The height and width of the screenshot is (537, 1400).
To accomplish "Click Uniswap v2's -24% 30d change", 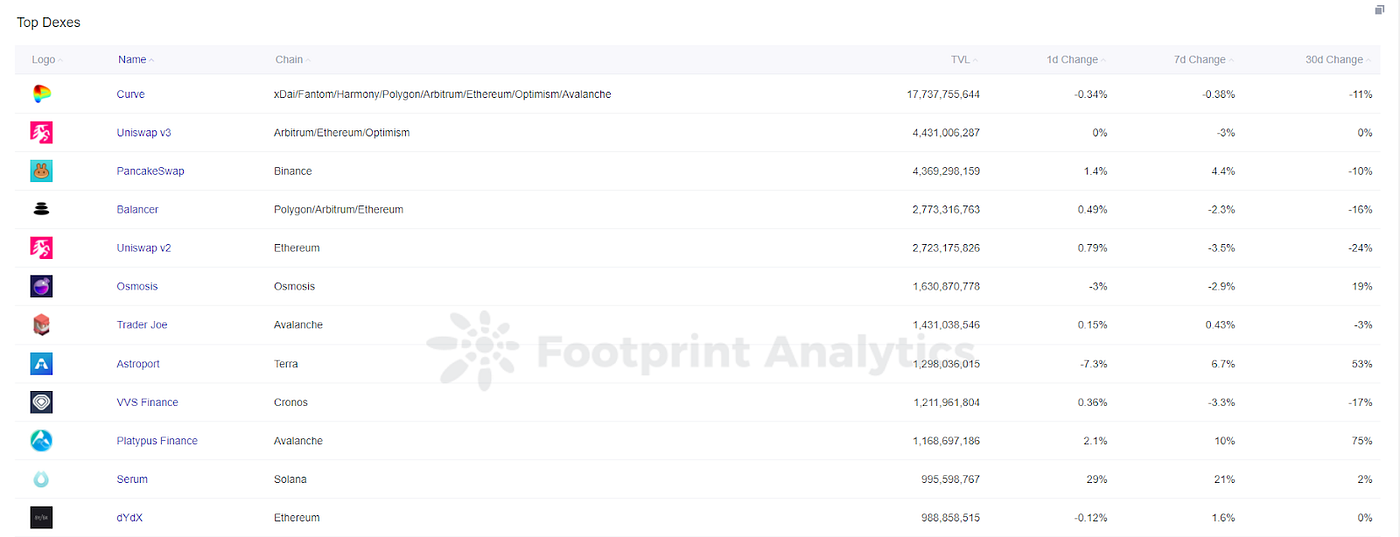I will tap(1359, 248).
